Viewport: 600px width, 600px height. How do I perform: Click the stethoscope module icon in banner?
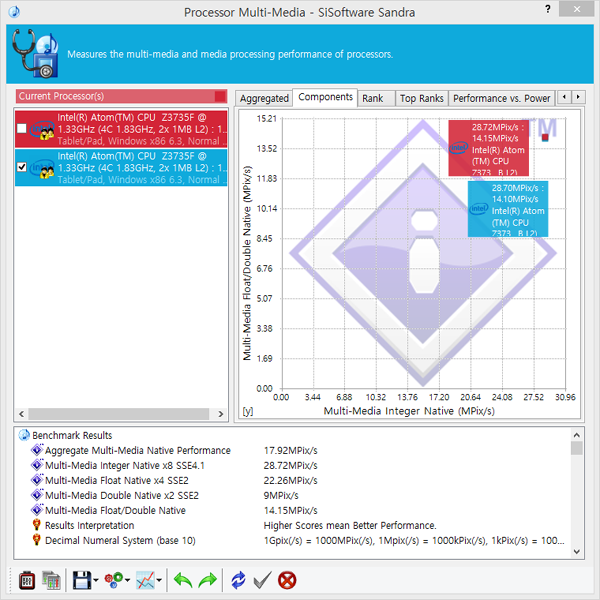click(35, 54)
